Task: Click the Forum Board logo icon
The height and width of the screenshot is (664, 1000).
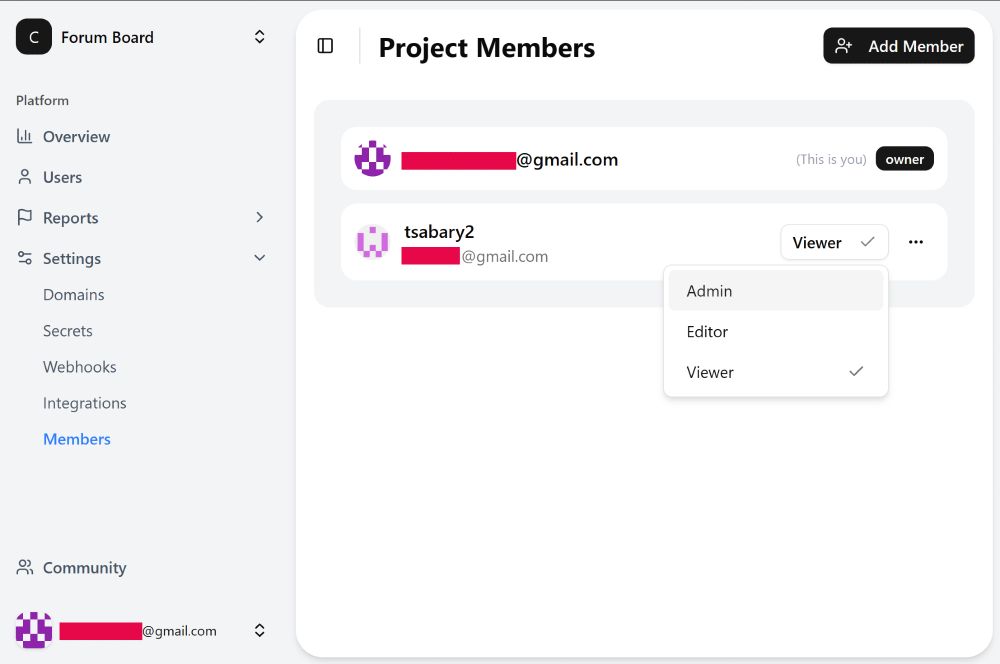Action: (34, 37)
